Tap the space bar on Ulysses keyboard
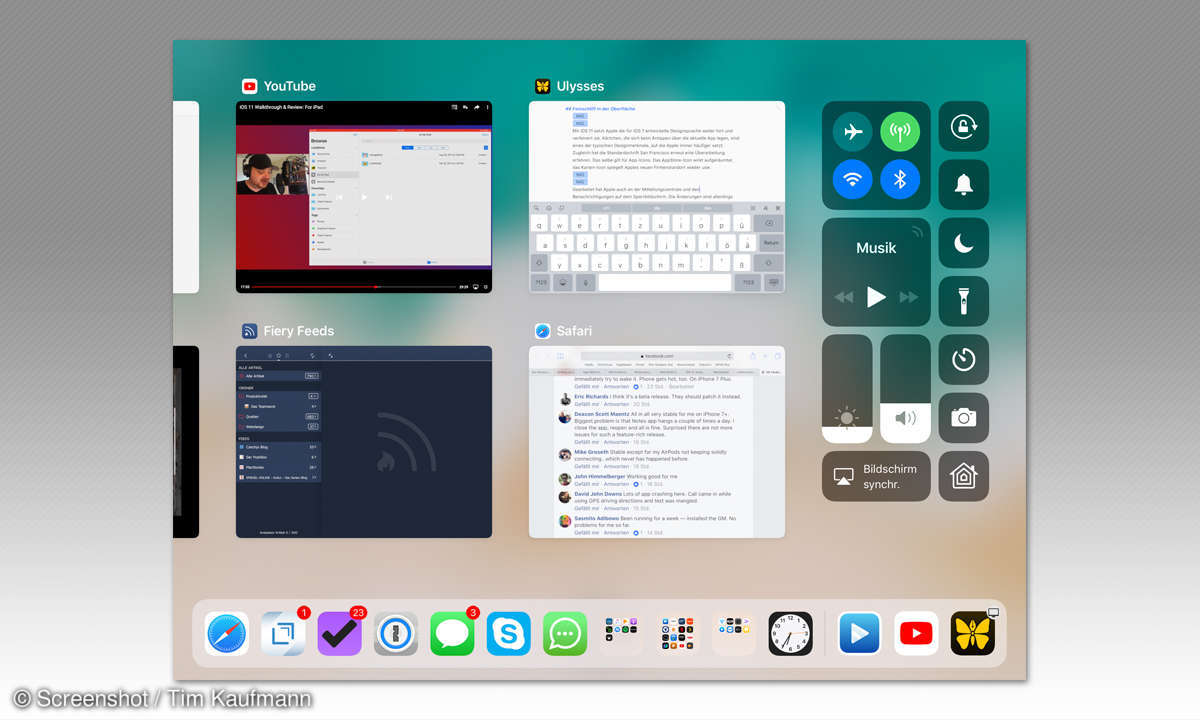Screen dimensions: 1200x720 coord(664,283)
